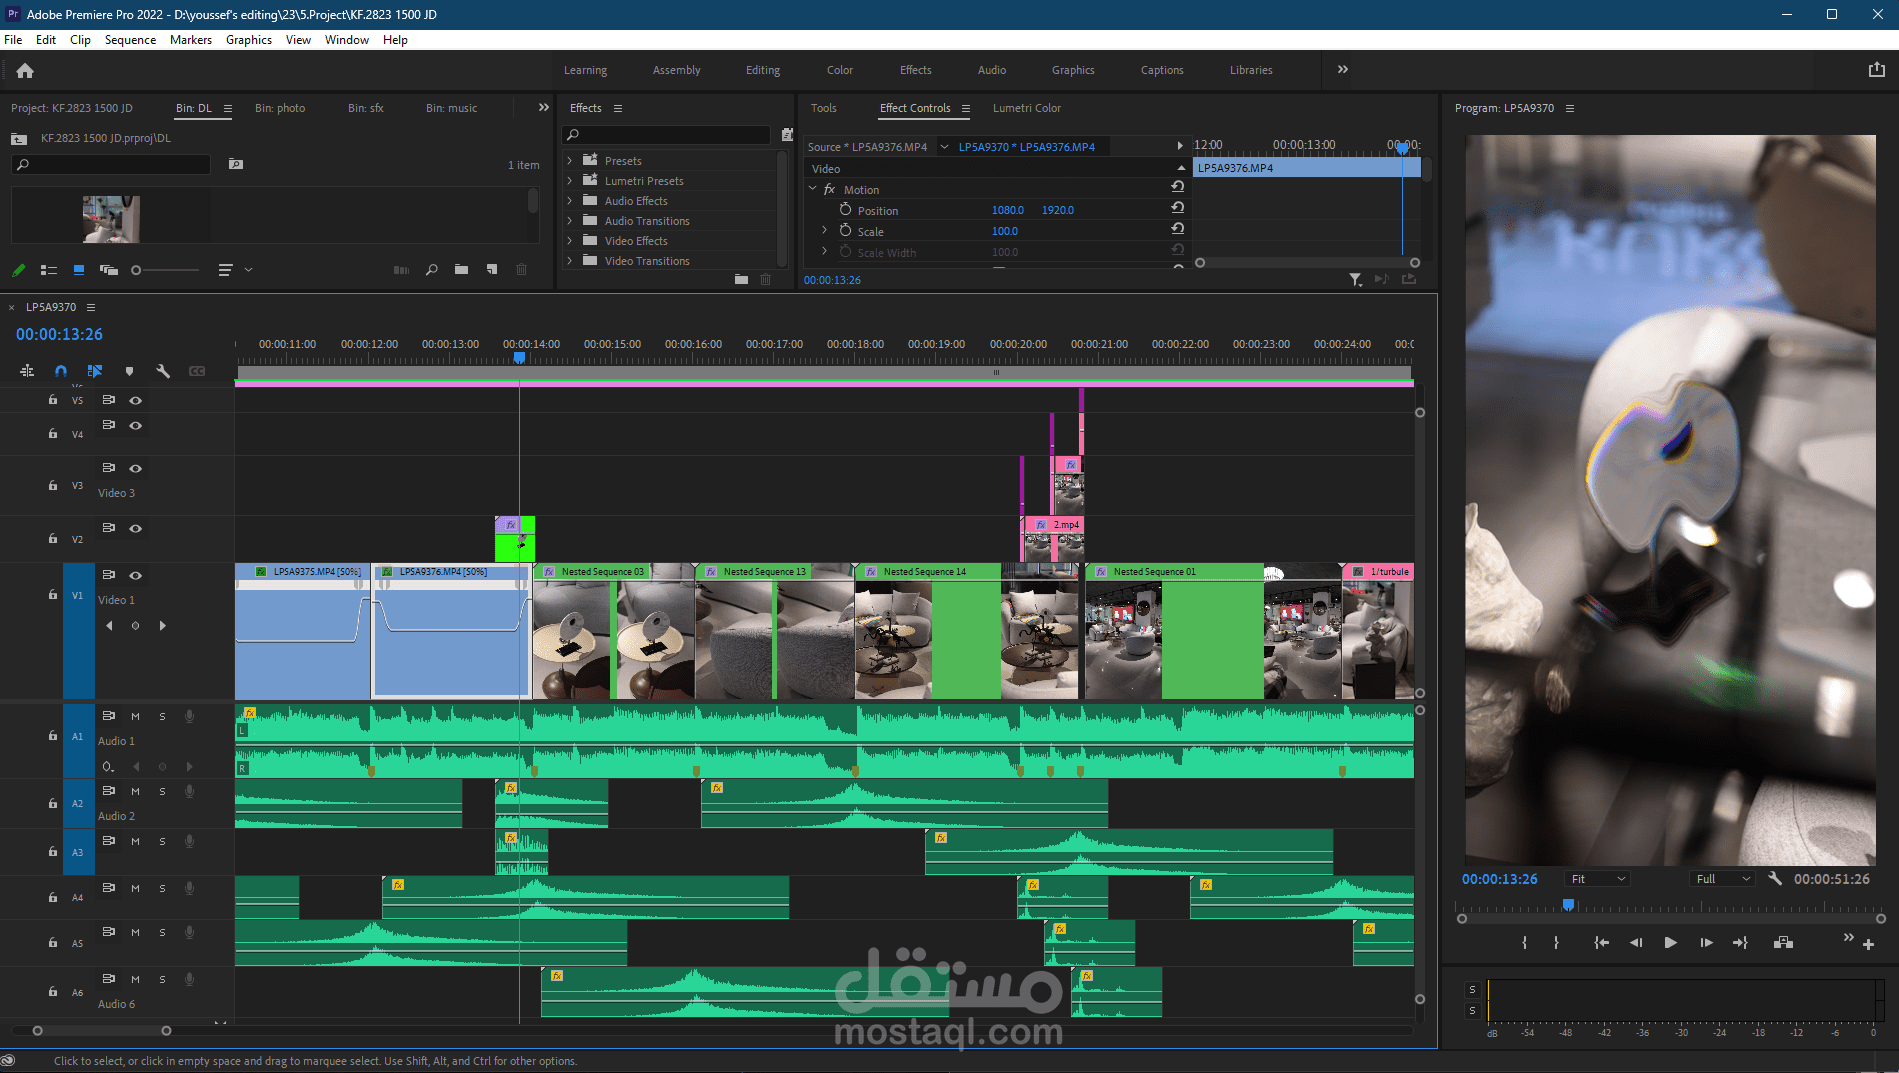Switch Project bin to Freeform View
The width and height of the screenshot is (1899, 1073).
click(x=108, y=270)
